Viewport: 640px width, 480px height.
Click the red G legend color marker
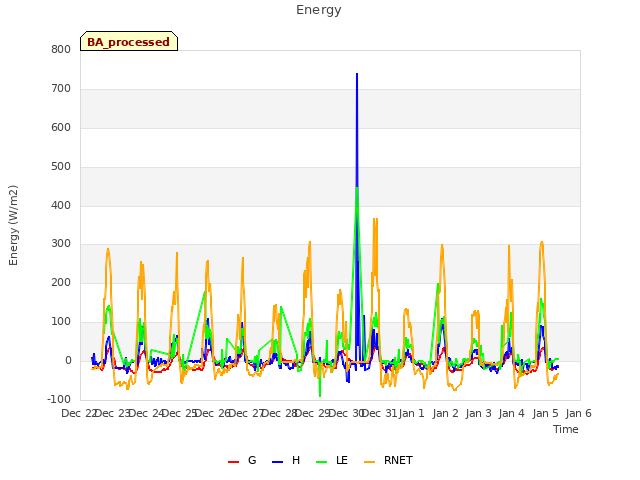pos(233,462)
